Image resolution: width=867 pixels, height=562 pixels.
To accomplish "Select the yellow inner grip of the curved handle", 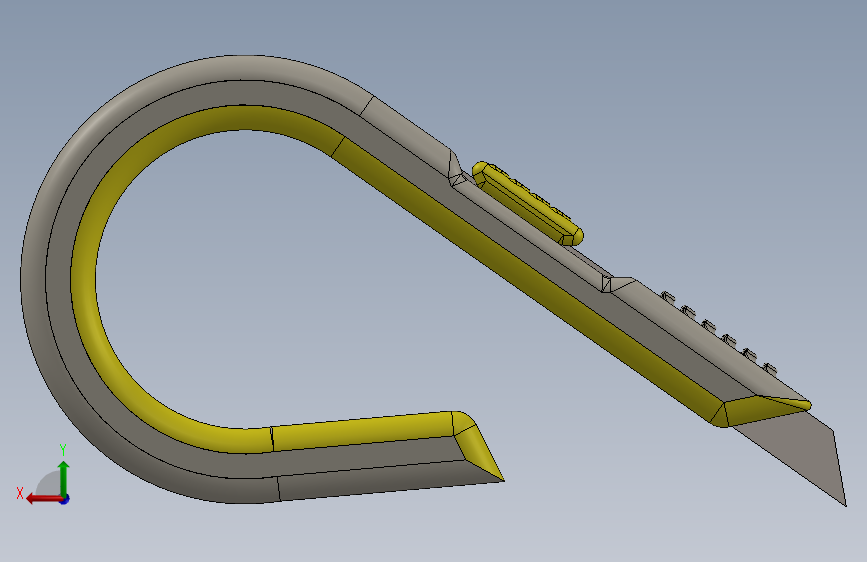I will coord(84,277).
